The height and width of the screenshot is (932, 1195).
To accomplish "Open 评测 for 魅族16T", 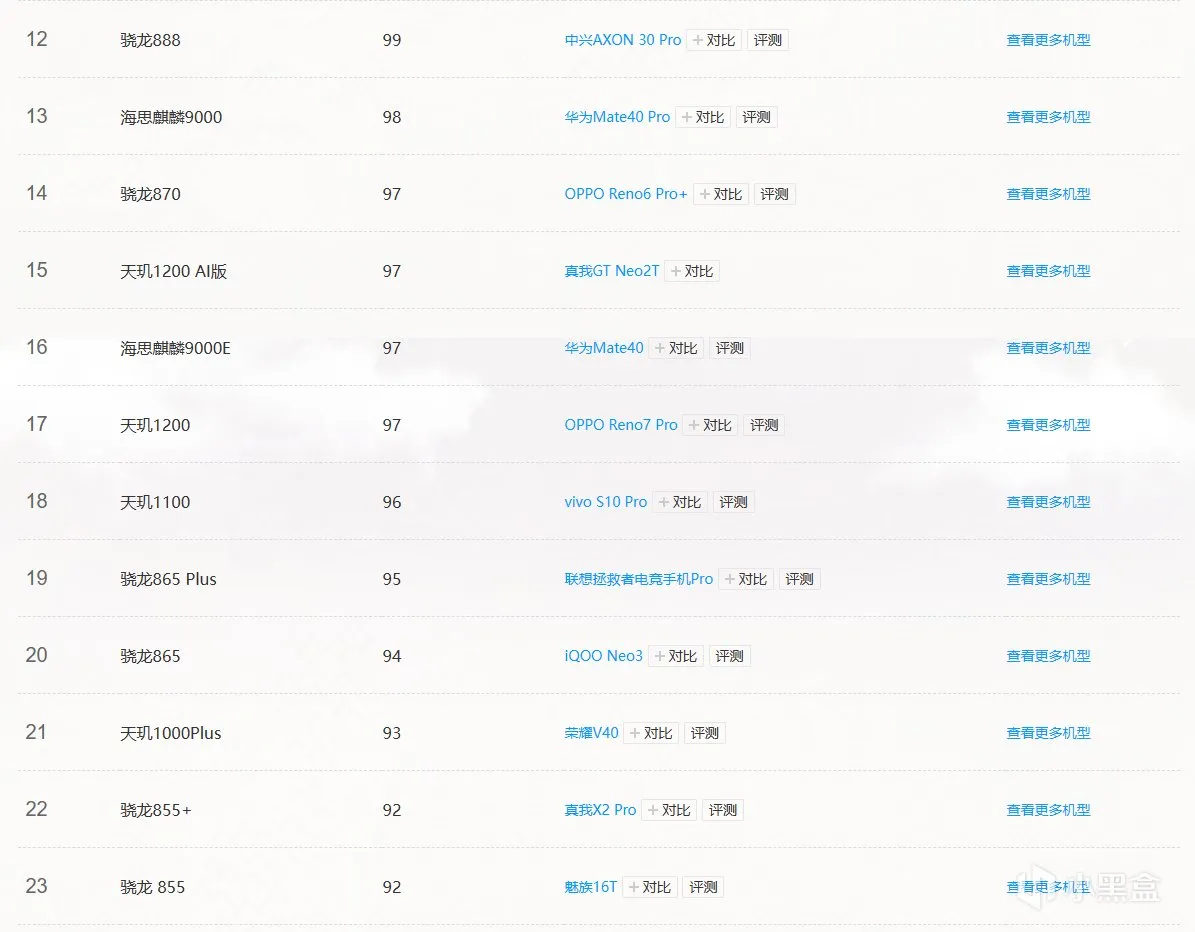I will pos(703,887).
